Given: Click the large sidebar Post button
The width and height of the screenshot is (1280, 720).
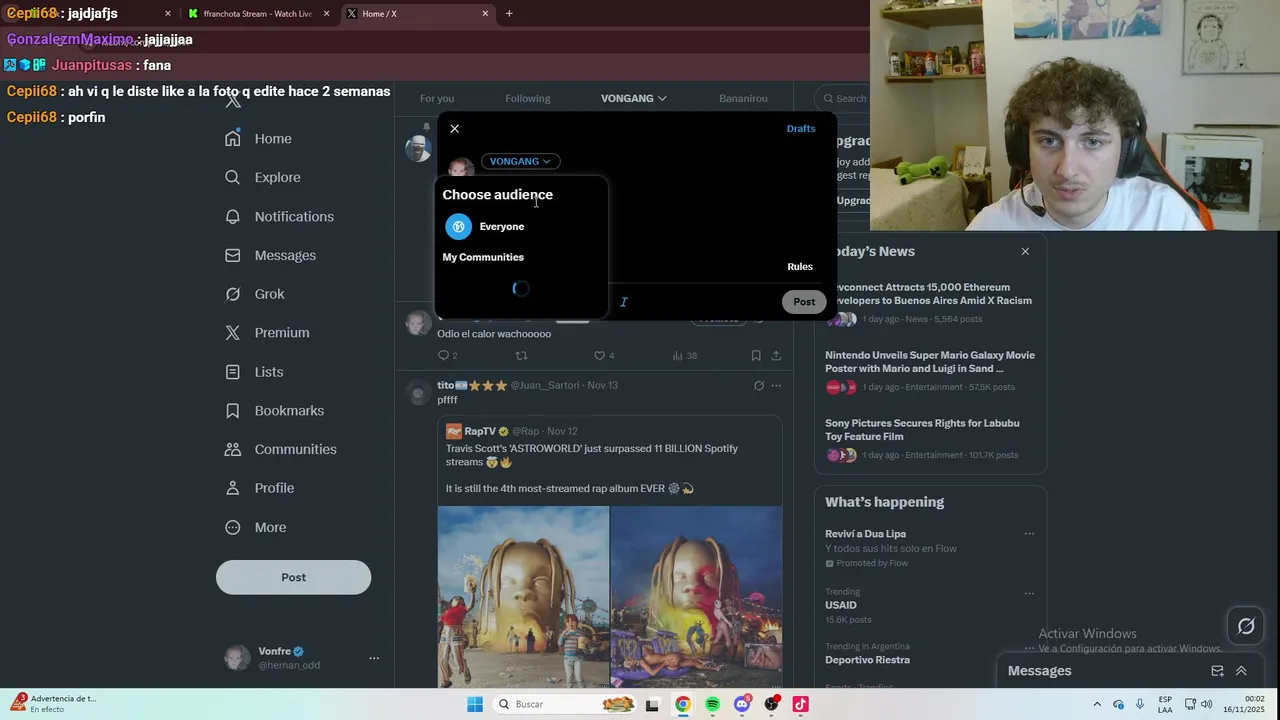Looking at the screenshot, I should (293, 577).
